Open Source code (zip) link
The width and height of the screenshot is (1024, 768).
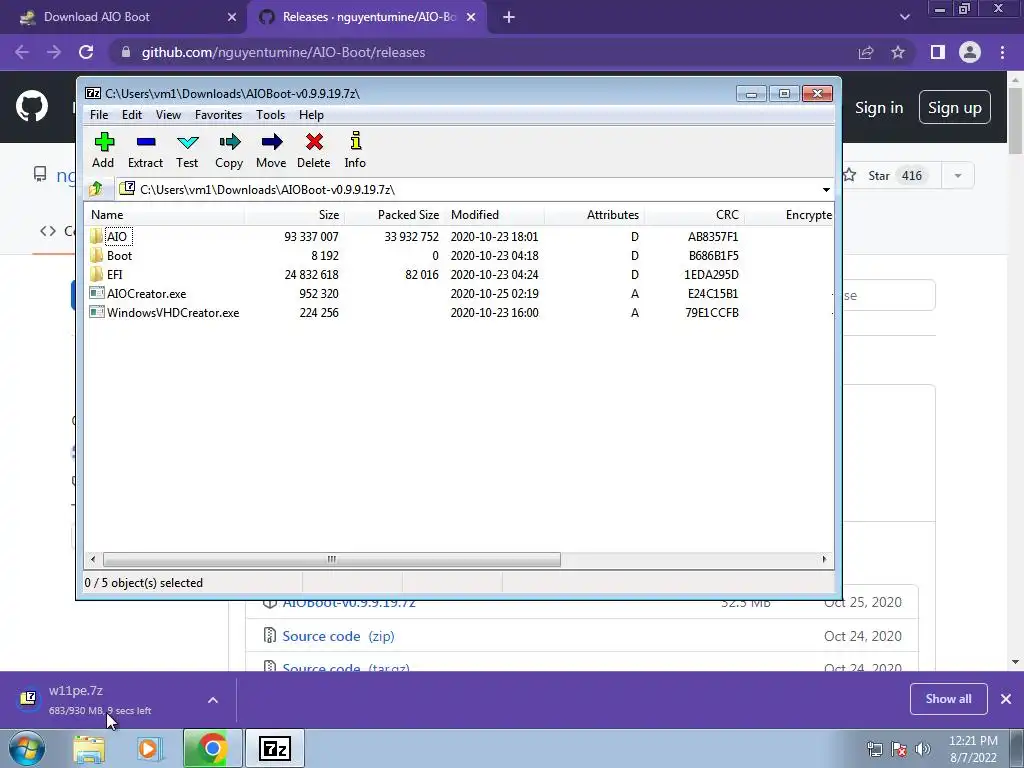pos(338,636)
